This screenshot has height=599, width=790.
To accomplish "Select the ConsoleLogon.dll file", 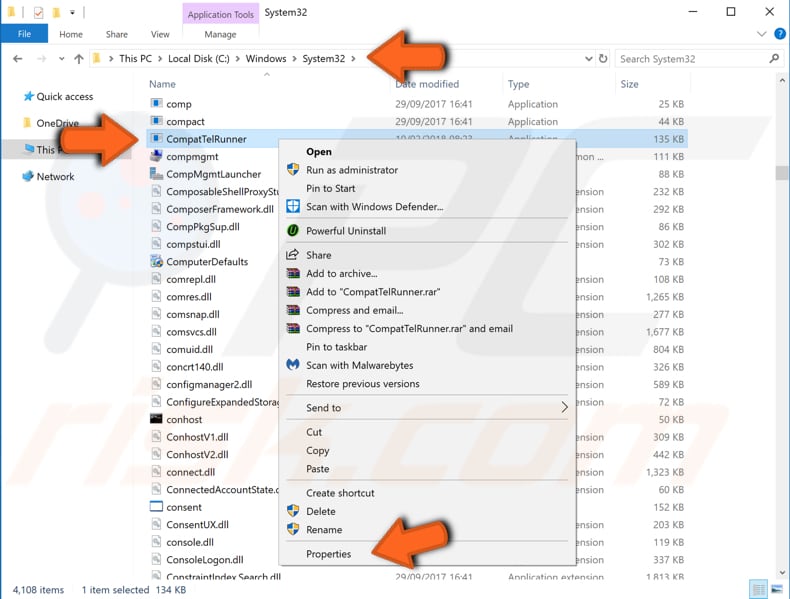I will pos(205,559).
